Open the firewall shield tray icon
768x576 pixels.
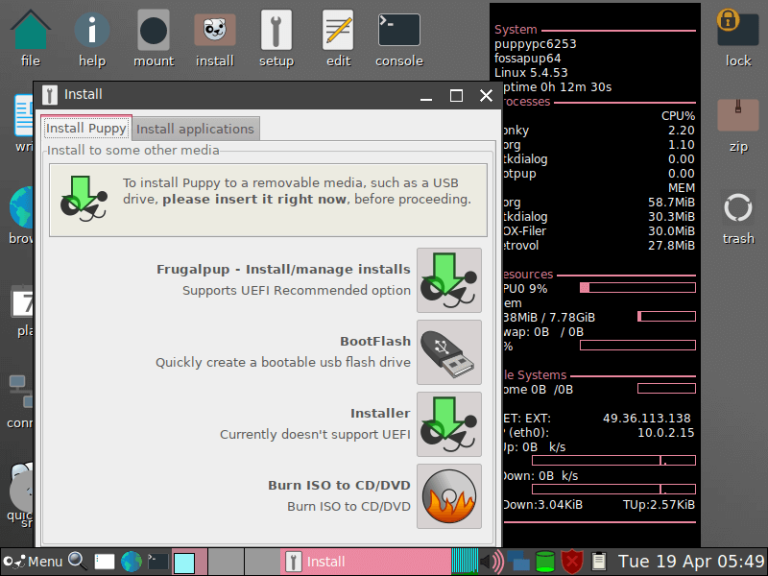pos(572,561)
